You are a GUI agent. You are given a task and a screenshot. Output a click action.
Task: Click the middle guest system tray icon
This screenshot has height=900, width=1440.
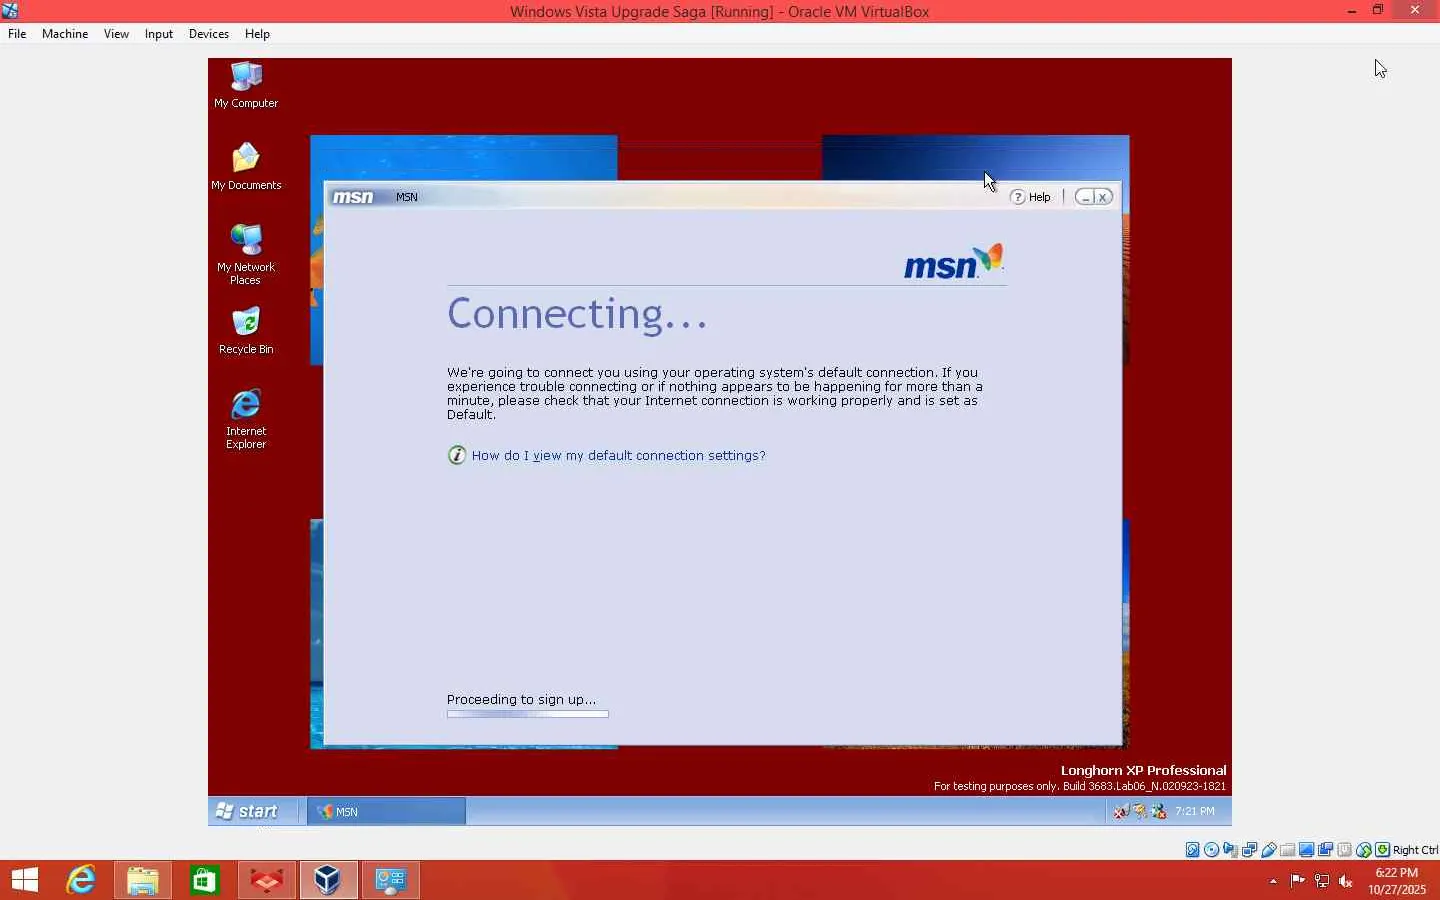[x=1140, y=812]
